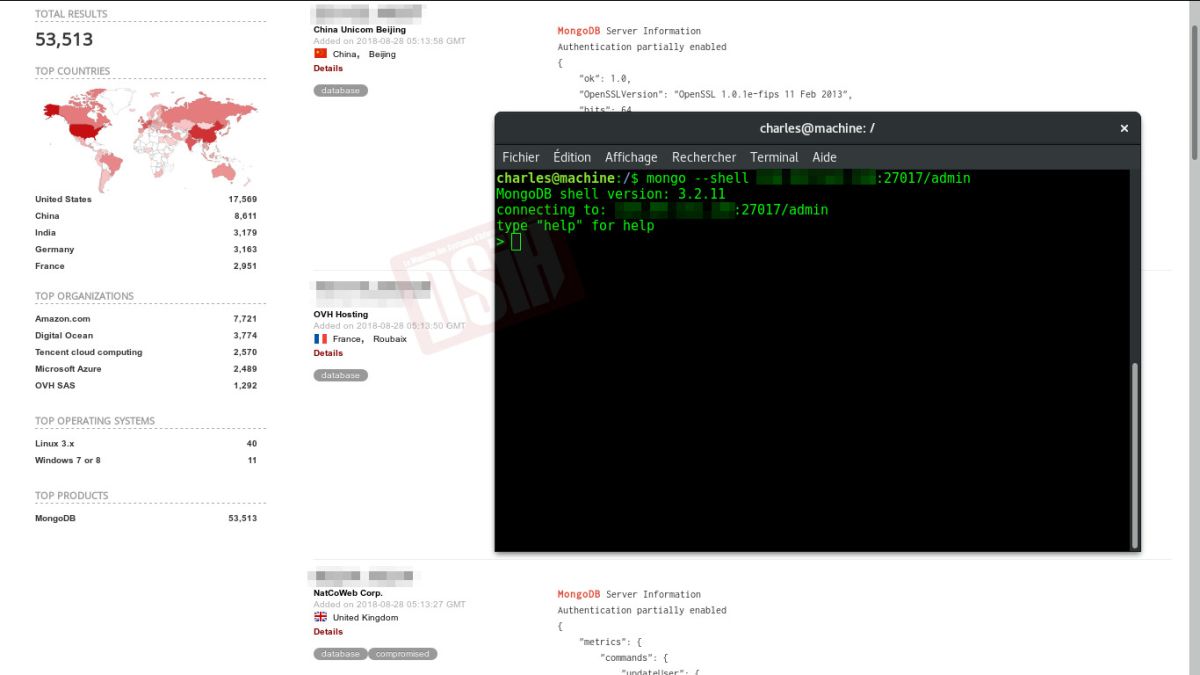Click the France flag icon
The width and height of the screenshot is (1200, 675).
[320, 339]
